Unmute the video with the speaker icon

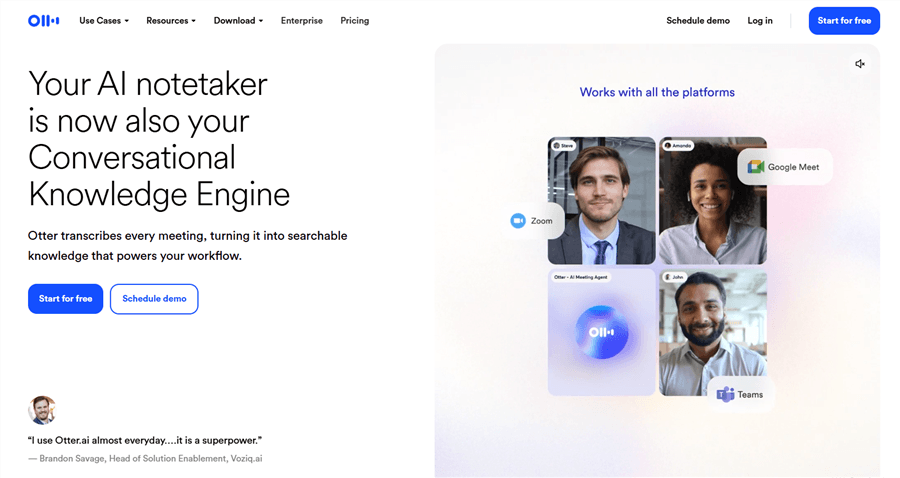(859, 64)
